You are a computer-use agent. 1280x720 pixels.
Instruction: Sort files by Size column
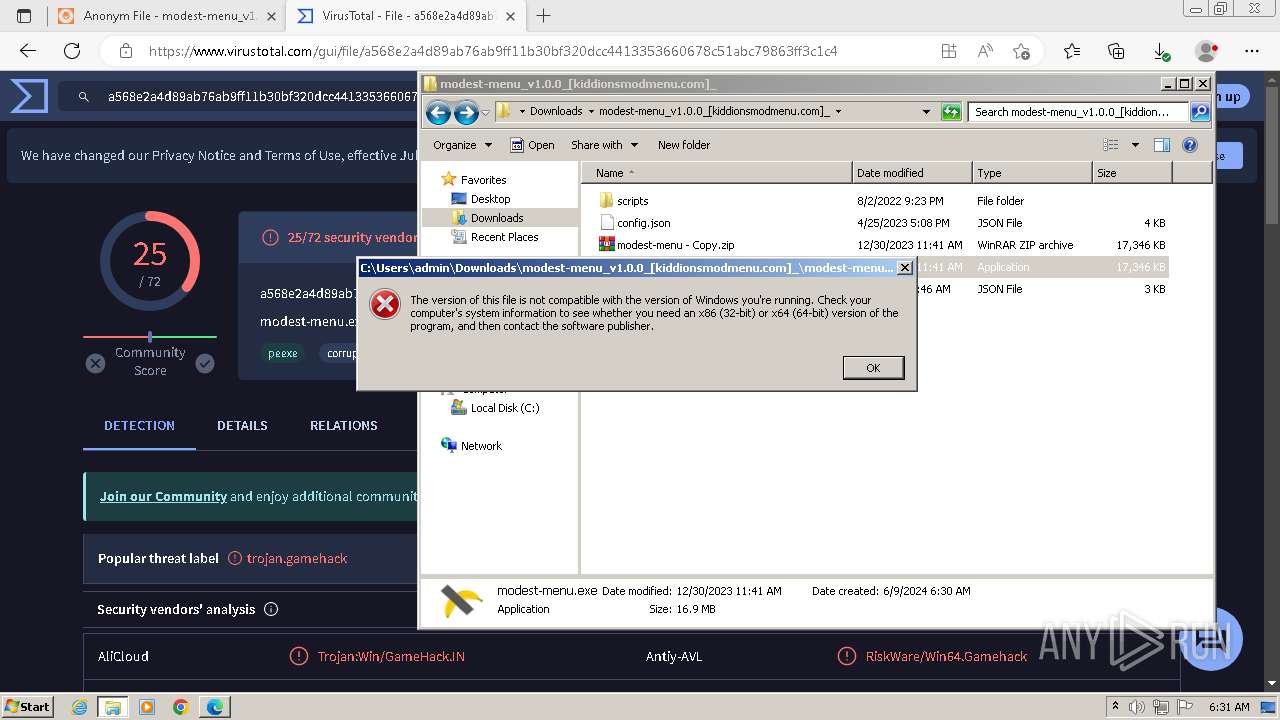coord(1132,173)
